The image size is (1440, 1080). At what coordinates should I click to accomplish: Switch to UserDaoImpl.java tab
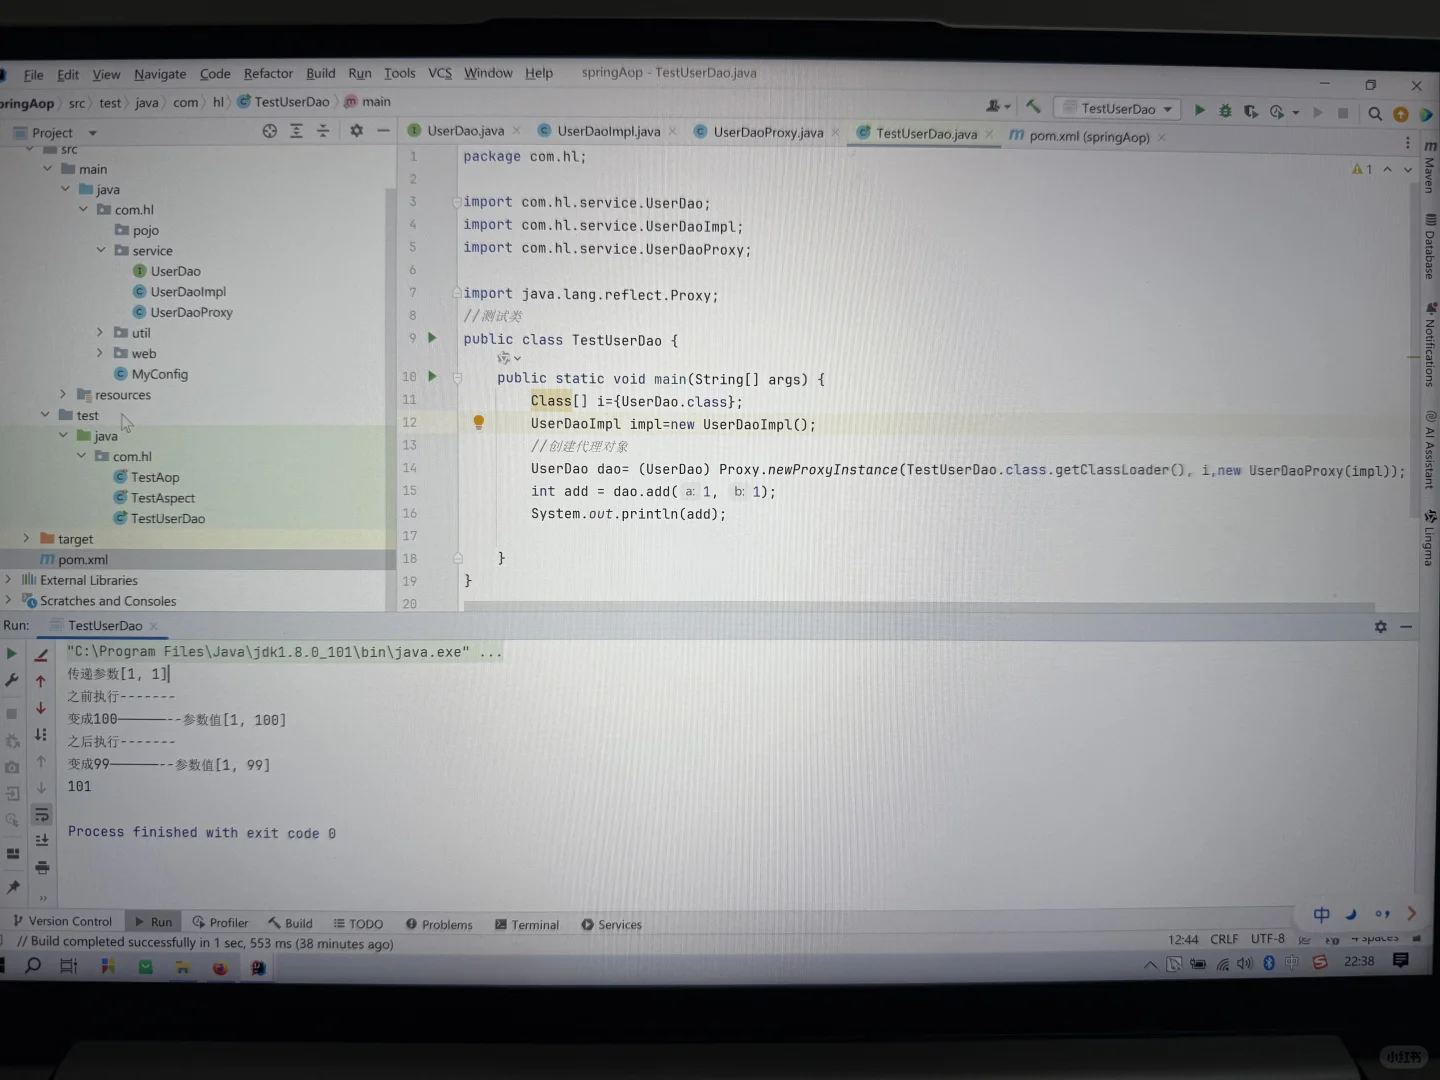pyautogui.click(x=608, y=131)
